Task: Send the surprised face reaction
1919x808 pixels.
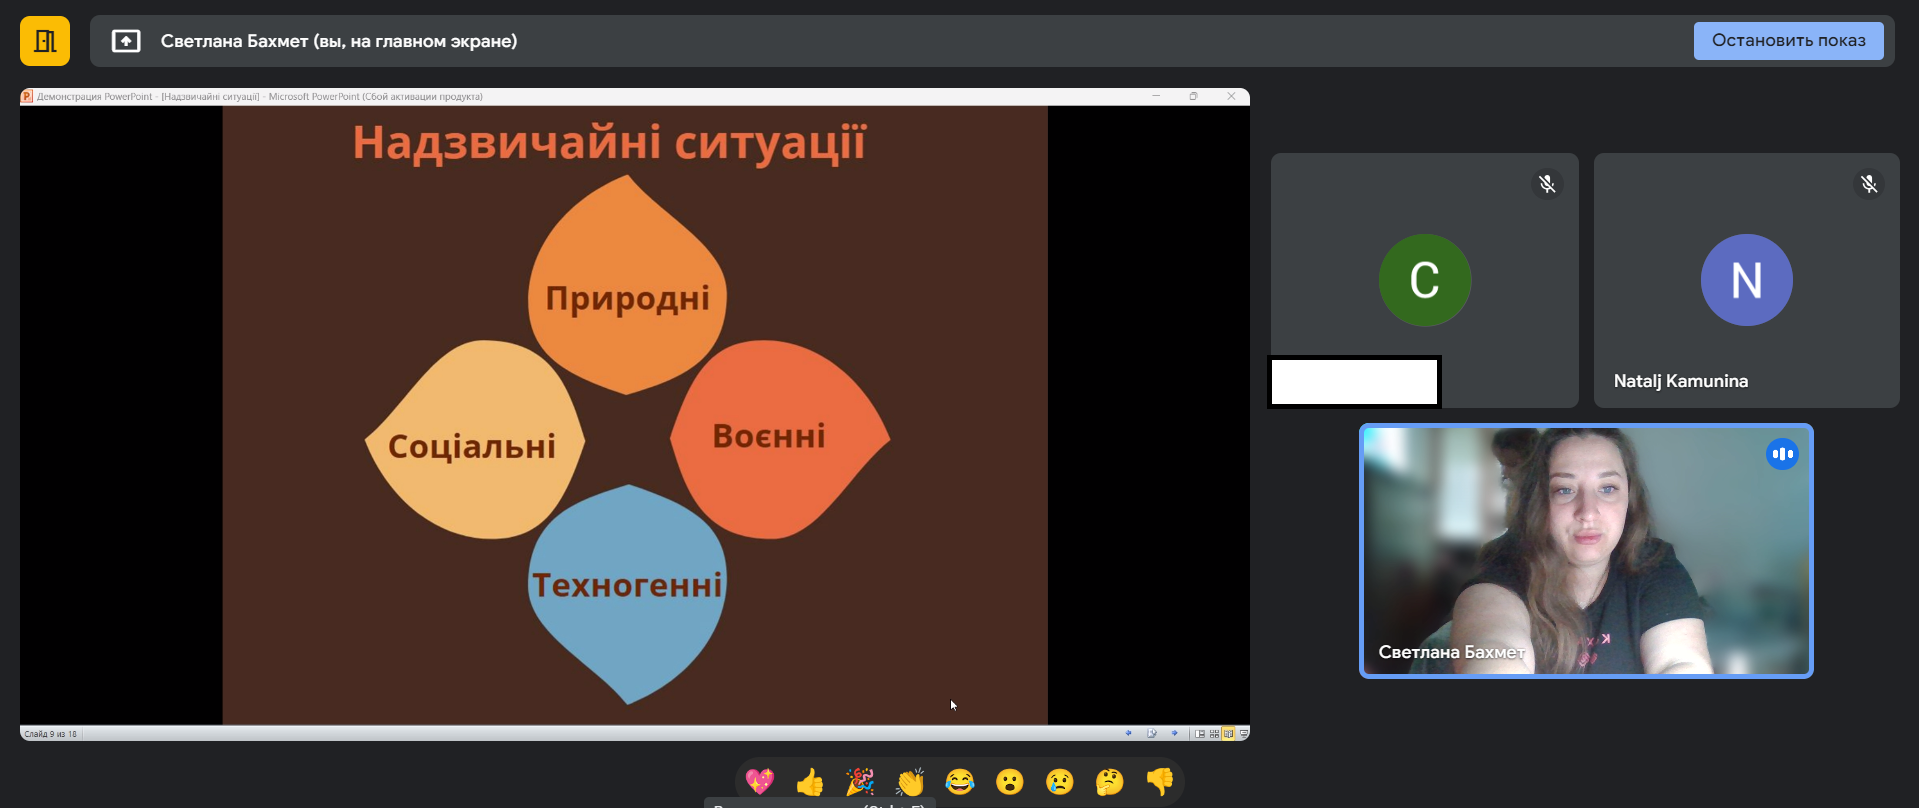Action: tap(1010, 781)
